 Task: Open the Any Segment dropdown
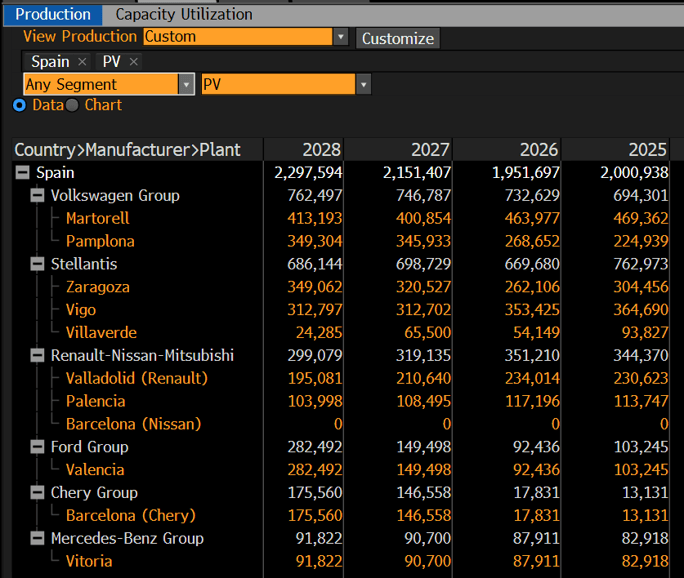186,84
